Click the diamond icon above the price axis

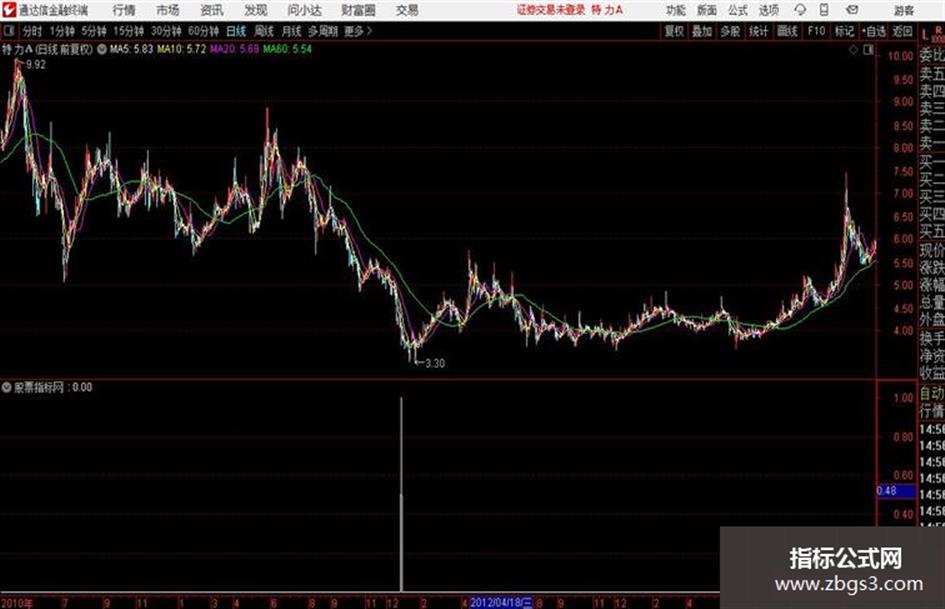click(853, 50)
